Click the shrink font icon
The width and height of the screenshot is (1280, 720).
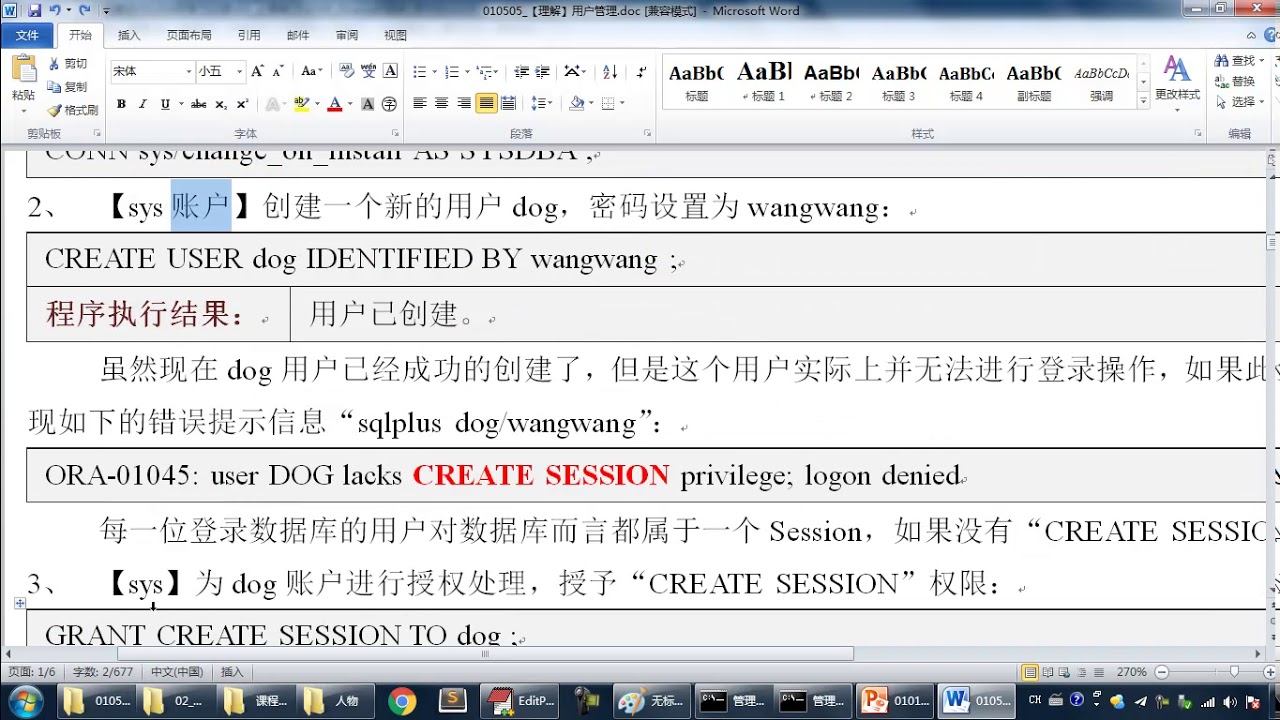coord(277,72)
